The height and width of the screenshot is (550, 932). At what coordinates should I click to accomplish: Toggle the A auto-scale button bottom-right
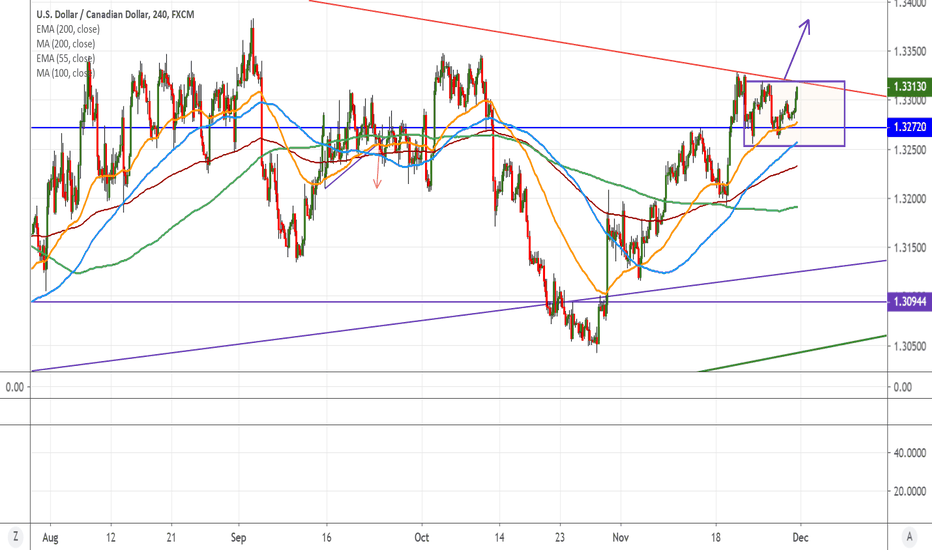[x=909, y=536]
